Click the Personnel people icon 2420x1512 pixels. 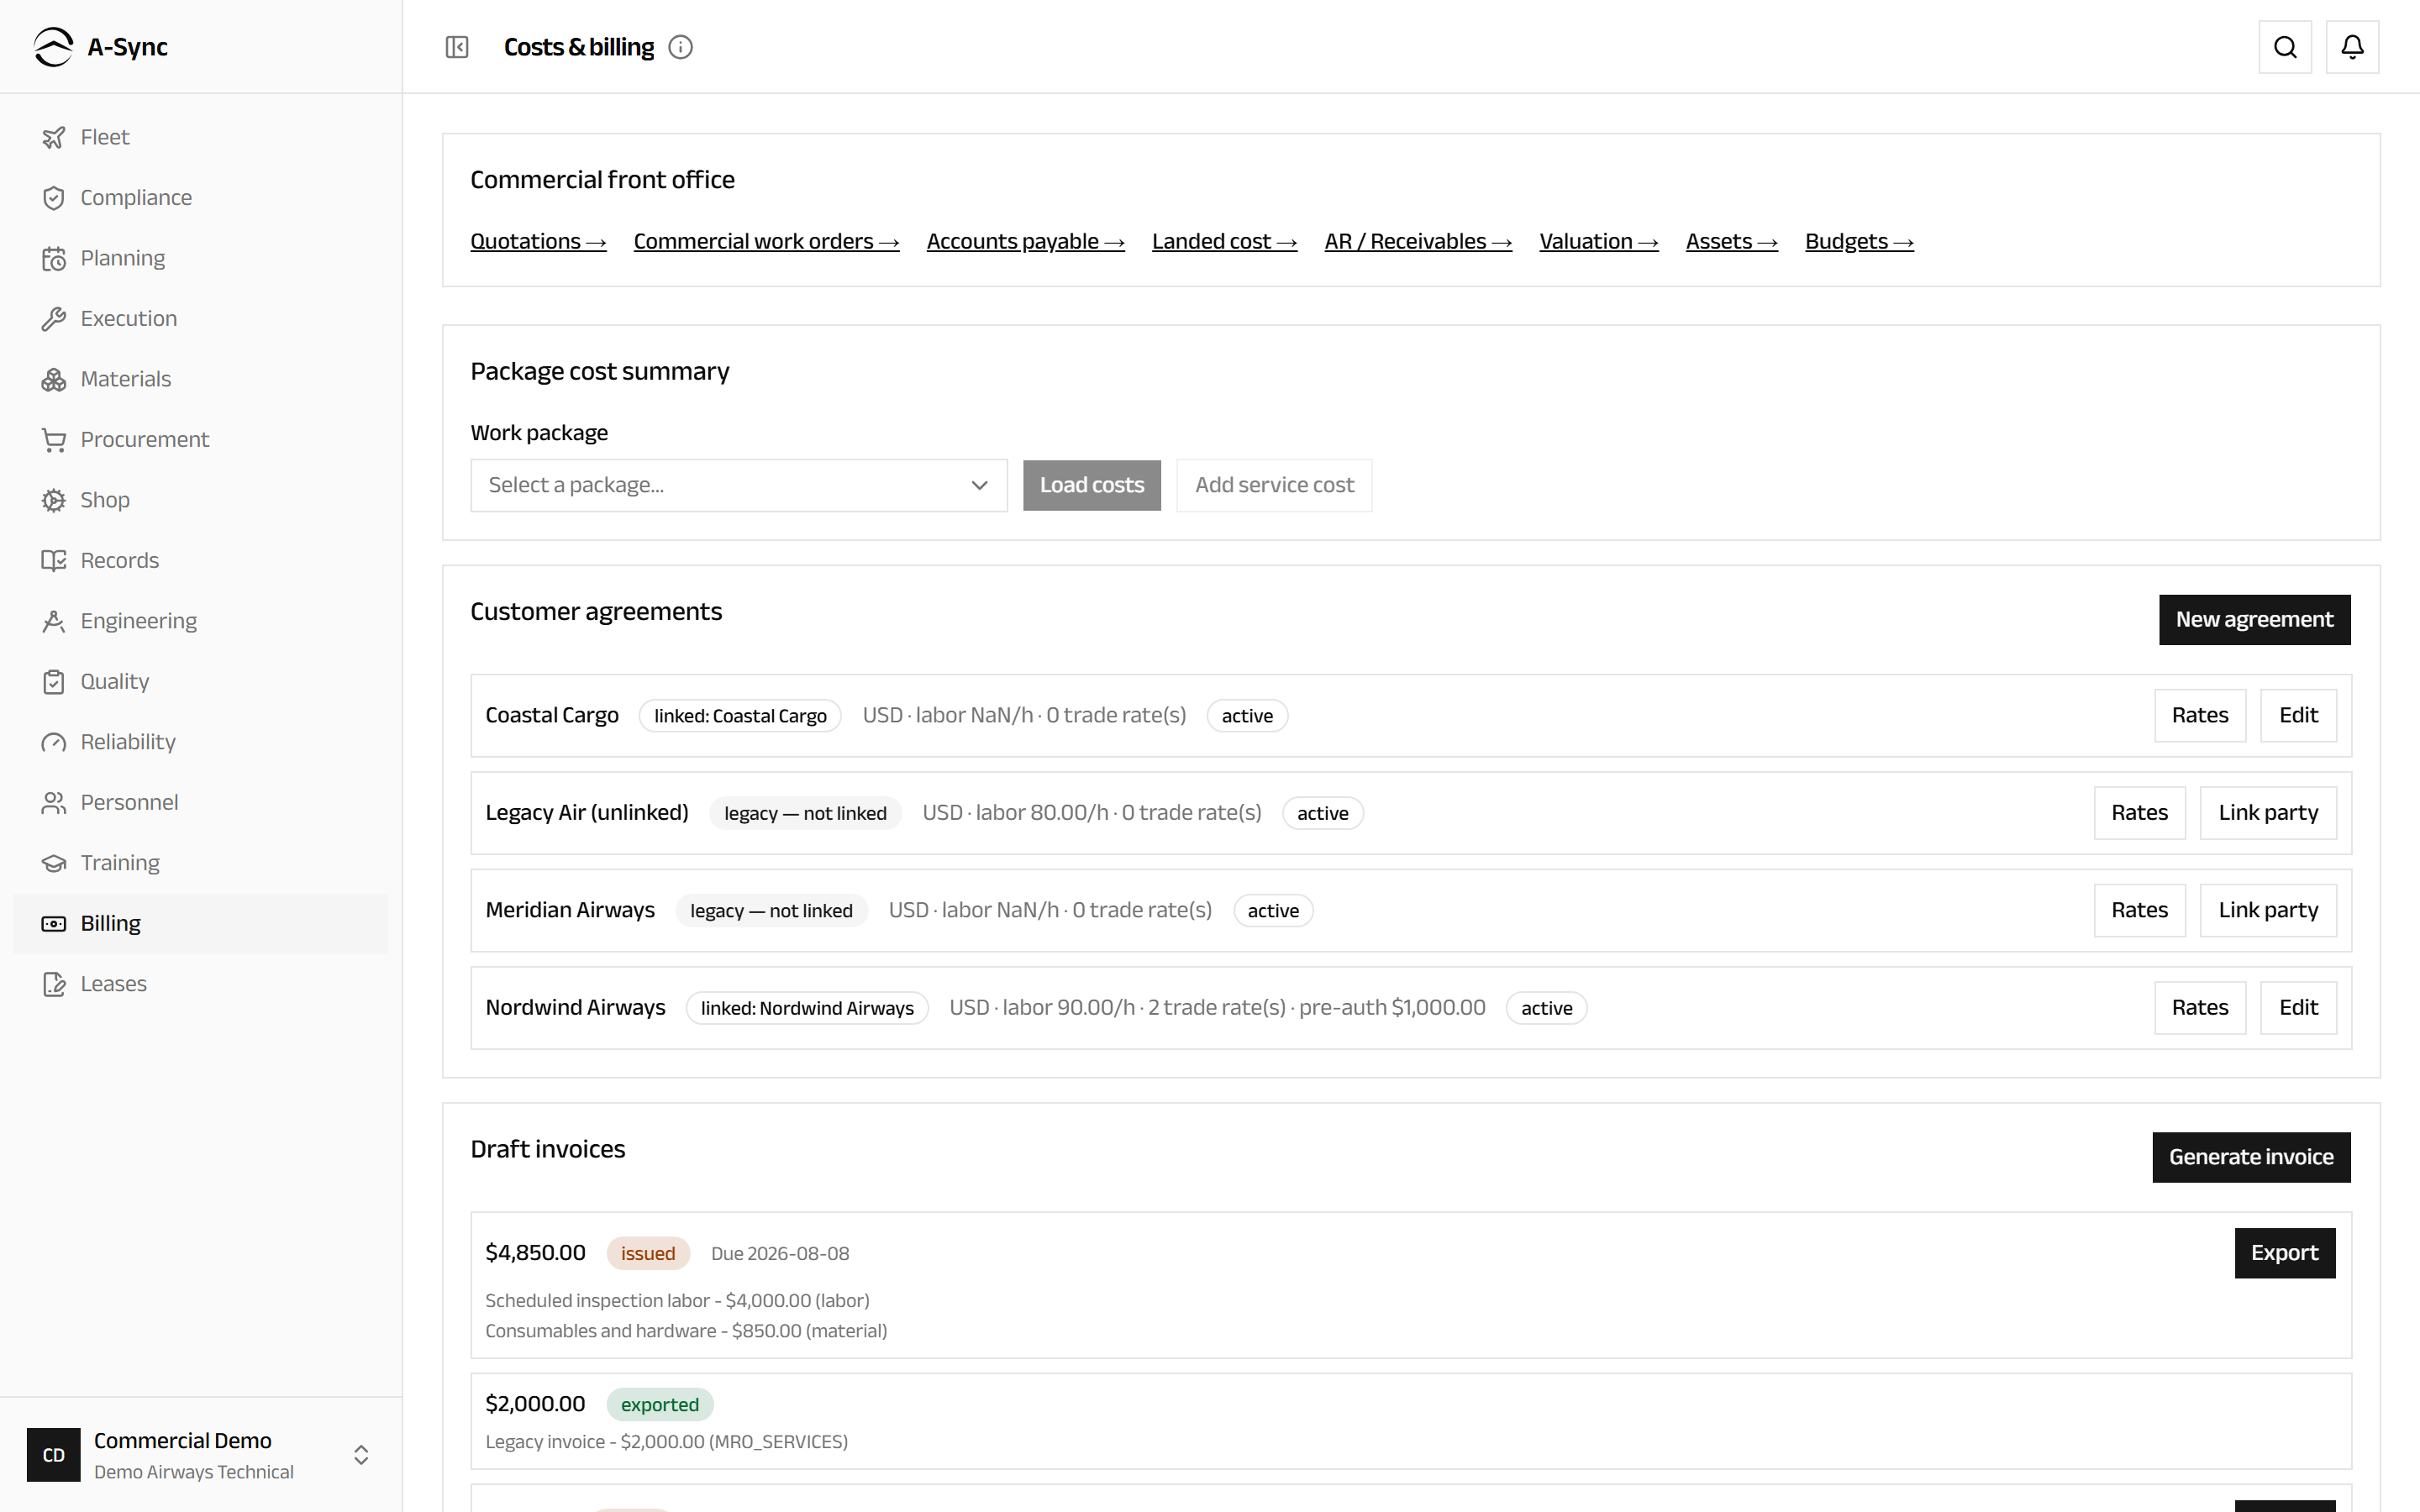[54, 803]
